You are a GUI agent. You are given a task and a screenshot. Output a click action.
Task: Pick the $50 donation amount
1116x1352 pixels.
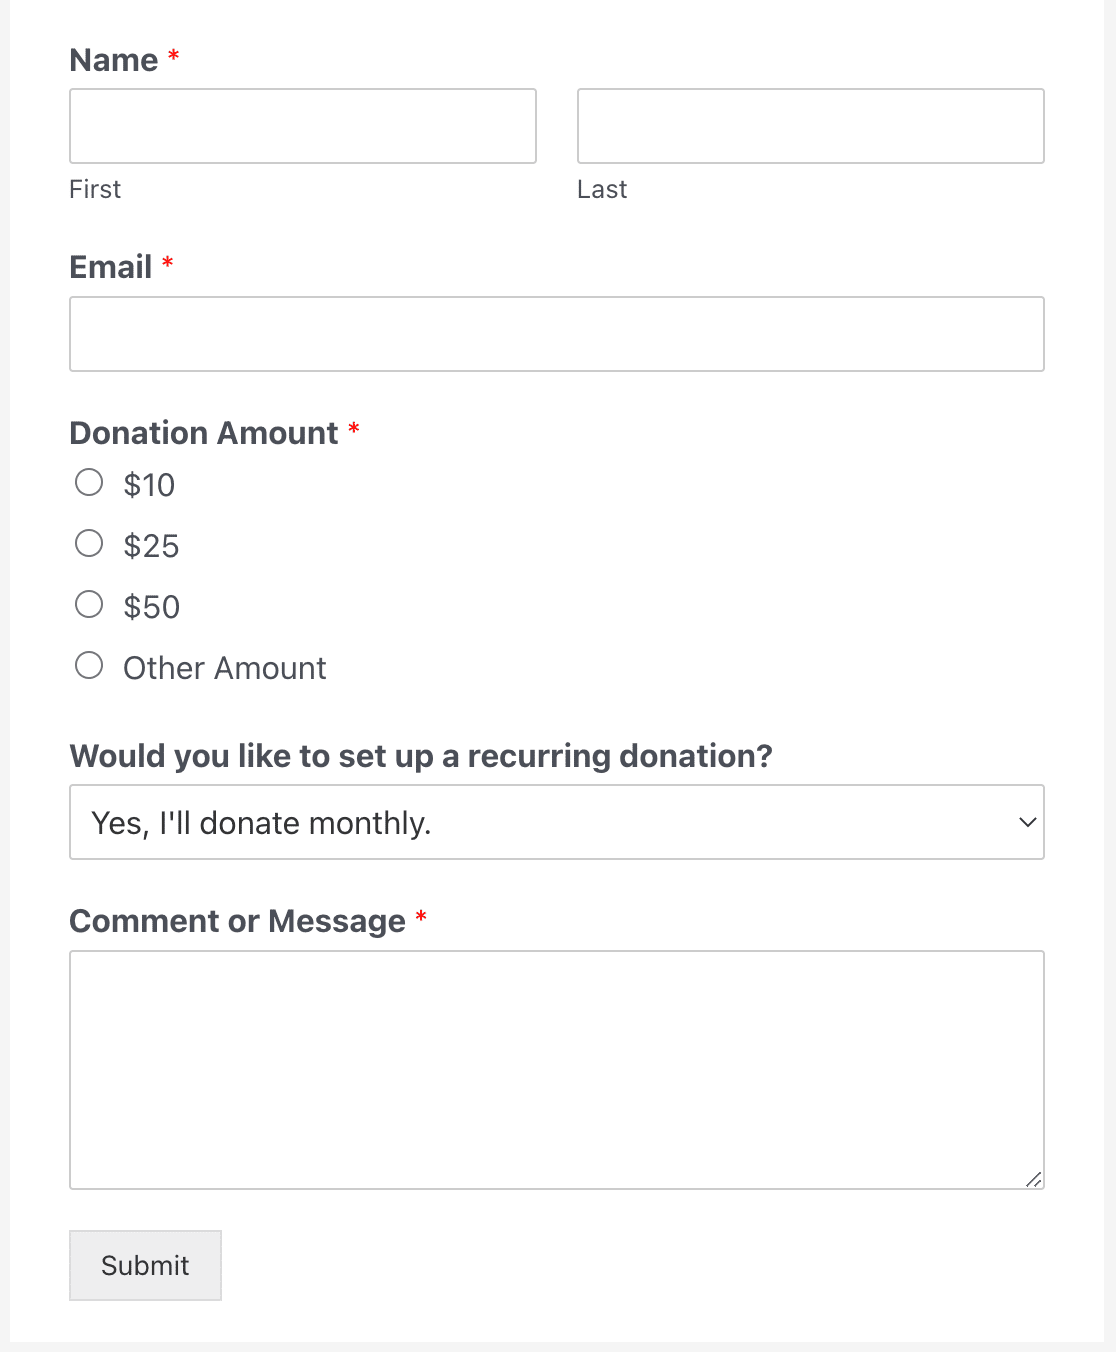(x=88, y=604)
